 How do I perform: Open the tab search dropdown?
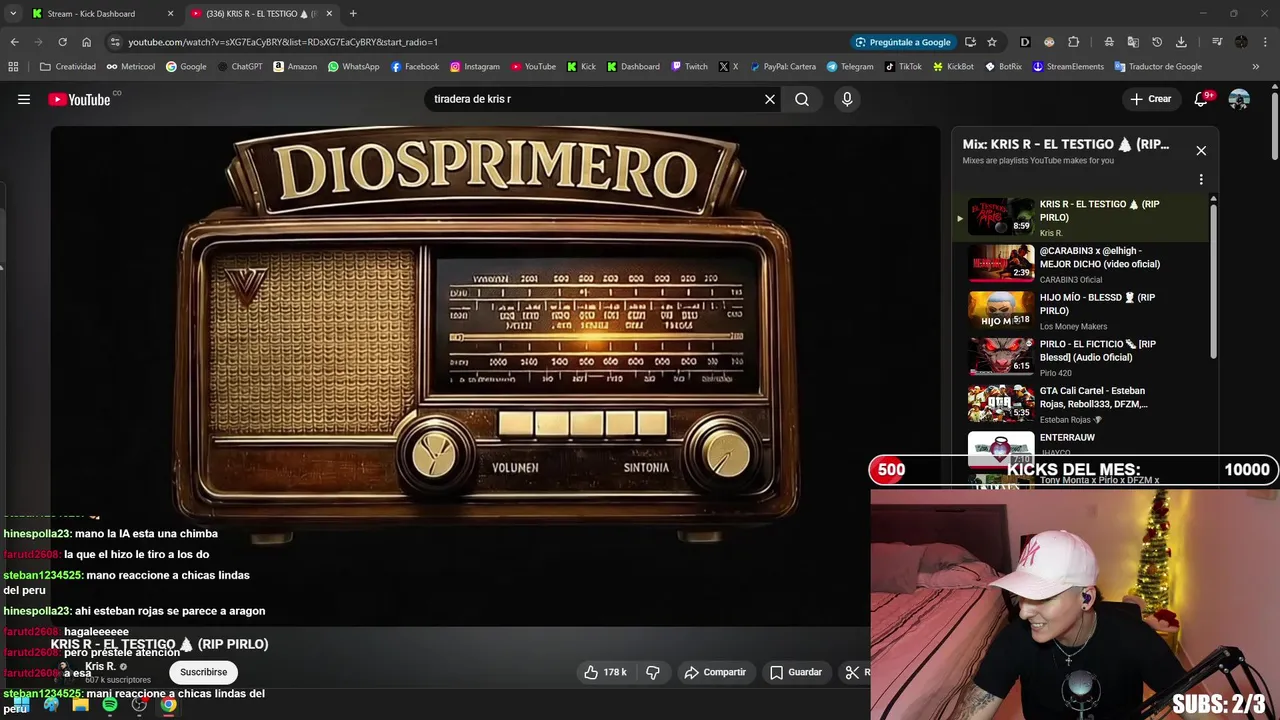13,14
